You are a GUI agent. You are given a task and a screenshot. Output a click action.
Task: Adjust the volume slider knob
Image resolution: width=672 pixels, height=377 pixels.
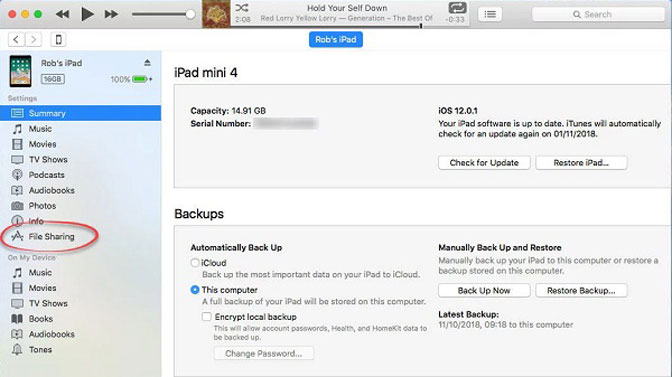[x=190, y=14]
